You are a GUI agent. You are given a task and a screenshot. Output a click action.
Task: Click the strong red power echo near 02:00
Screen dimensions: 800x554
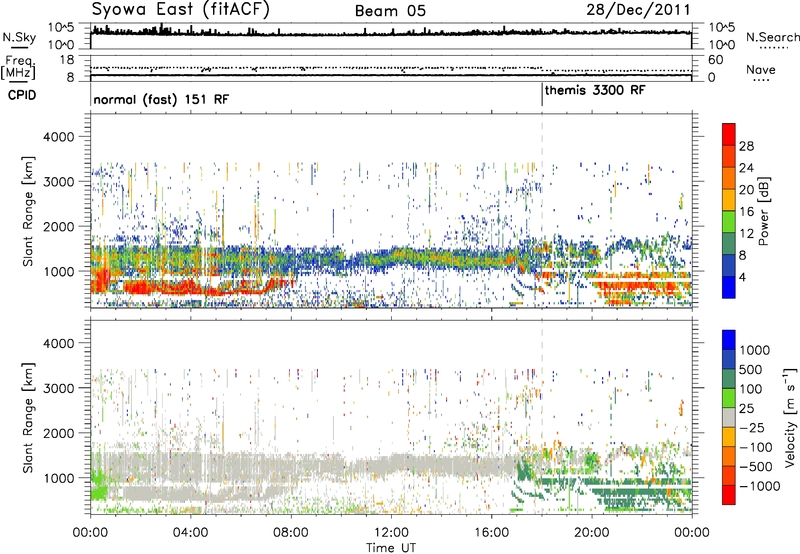point(140,287)
